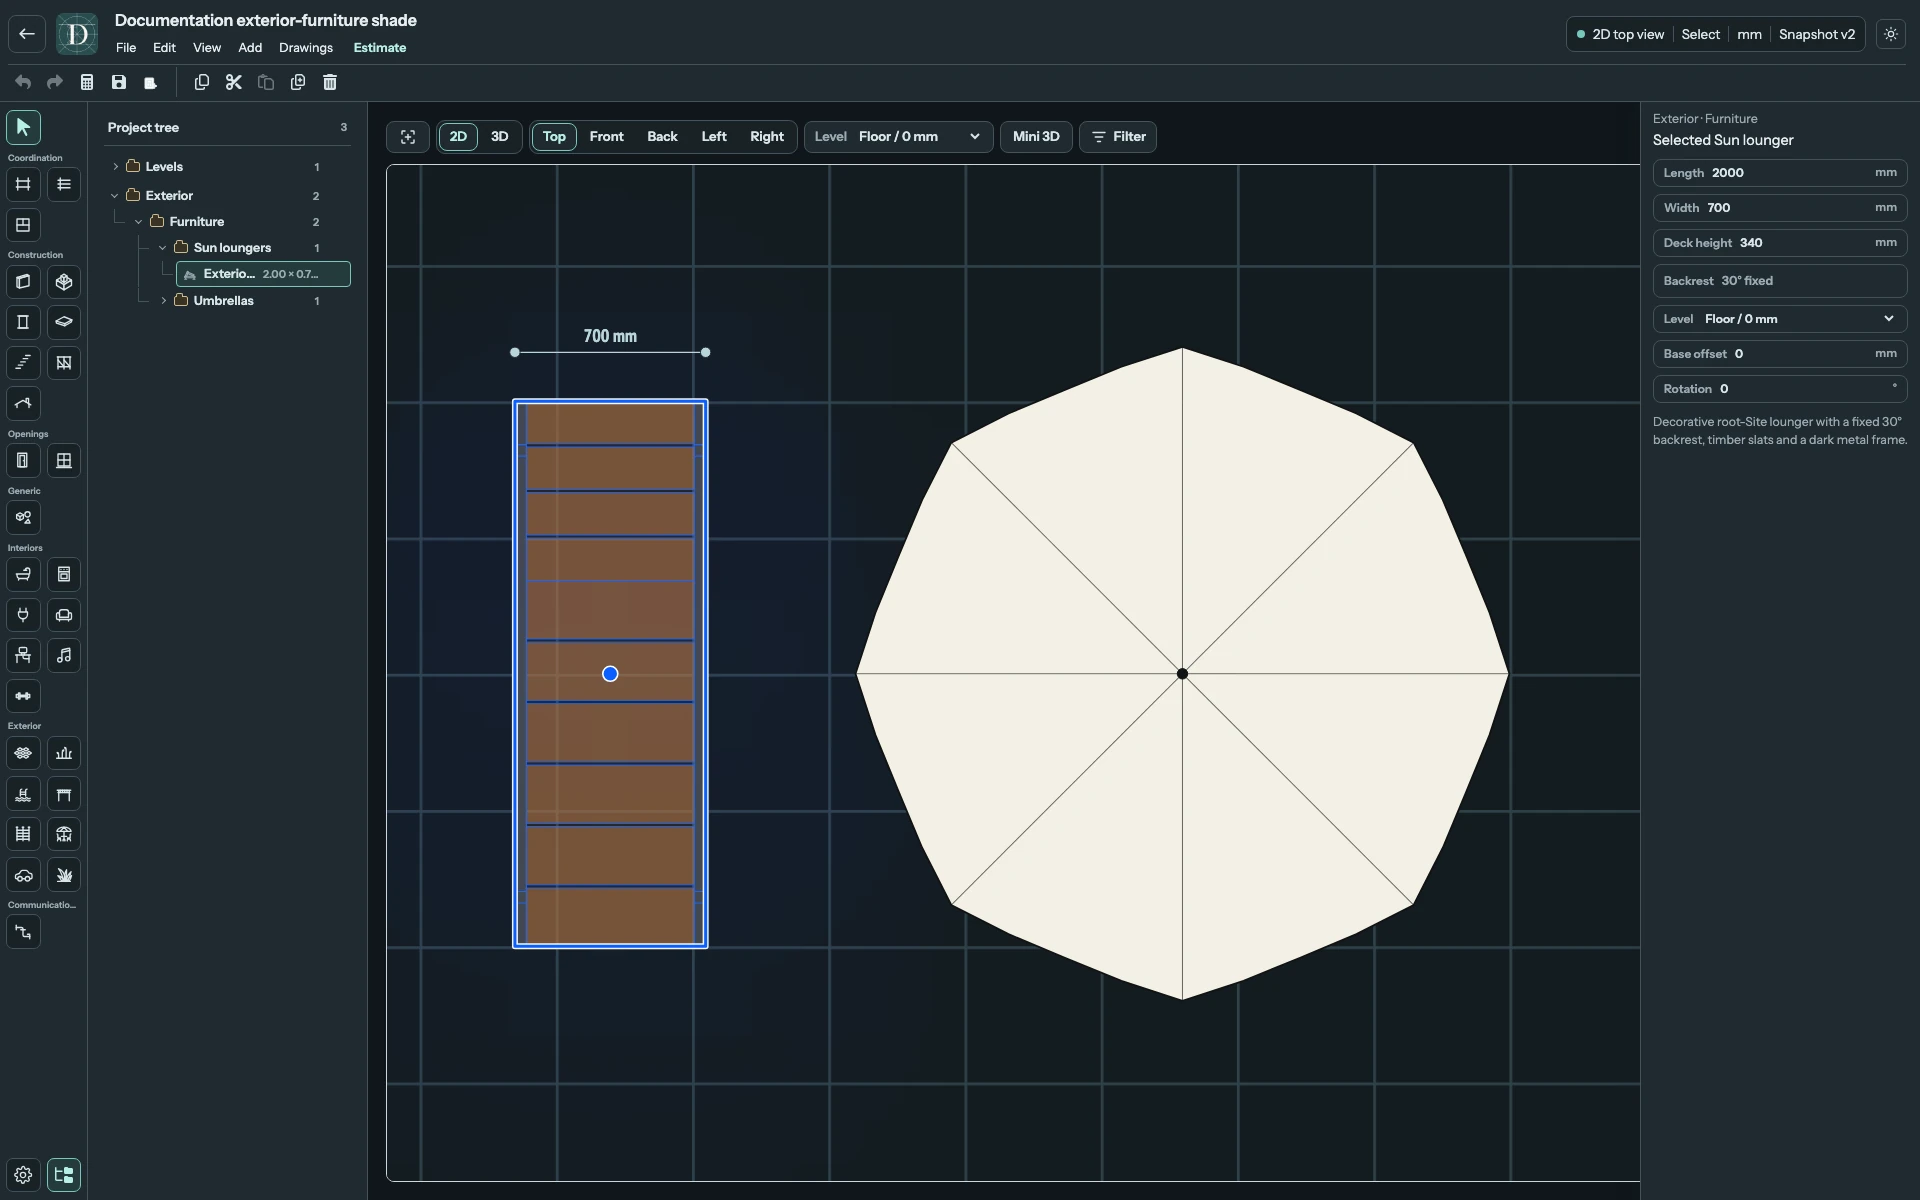This screenshot has width=1920, height=1200.
Task: Choose the door opening tool
Action: click(23, 460)
